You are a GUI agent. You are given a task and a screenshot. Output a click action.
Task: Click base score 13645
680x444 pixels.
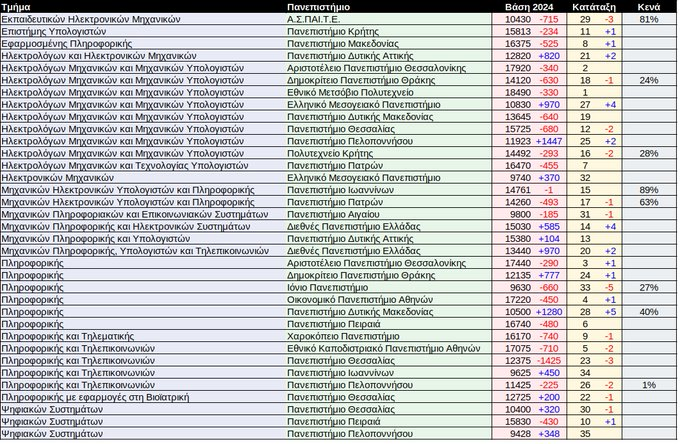click(x=518, y=117)
